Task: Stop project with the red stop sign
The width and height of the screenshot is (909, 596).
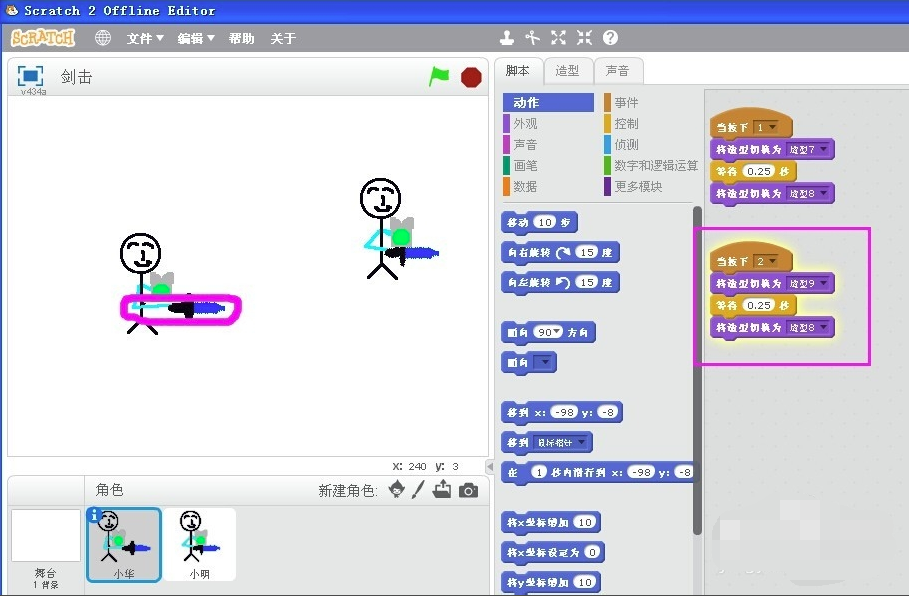Action: pos(471,77)
